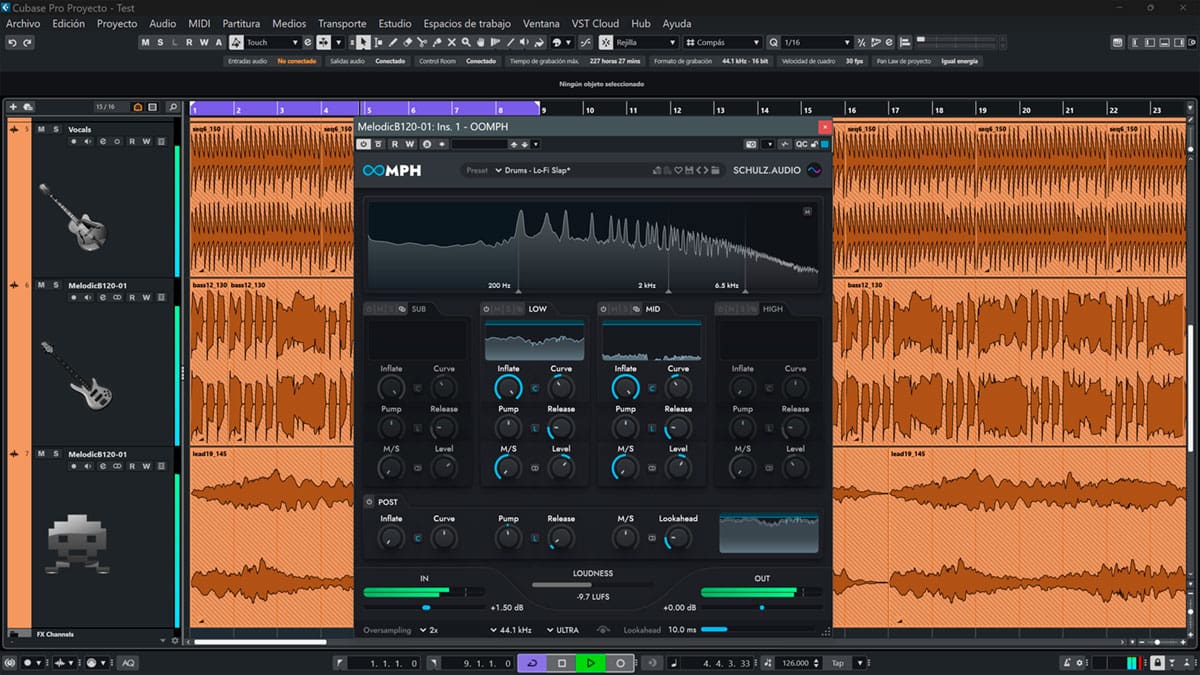Select the Glue tool

point(437,43)
